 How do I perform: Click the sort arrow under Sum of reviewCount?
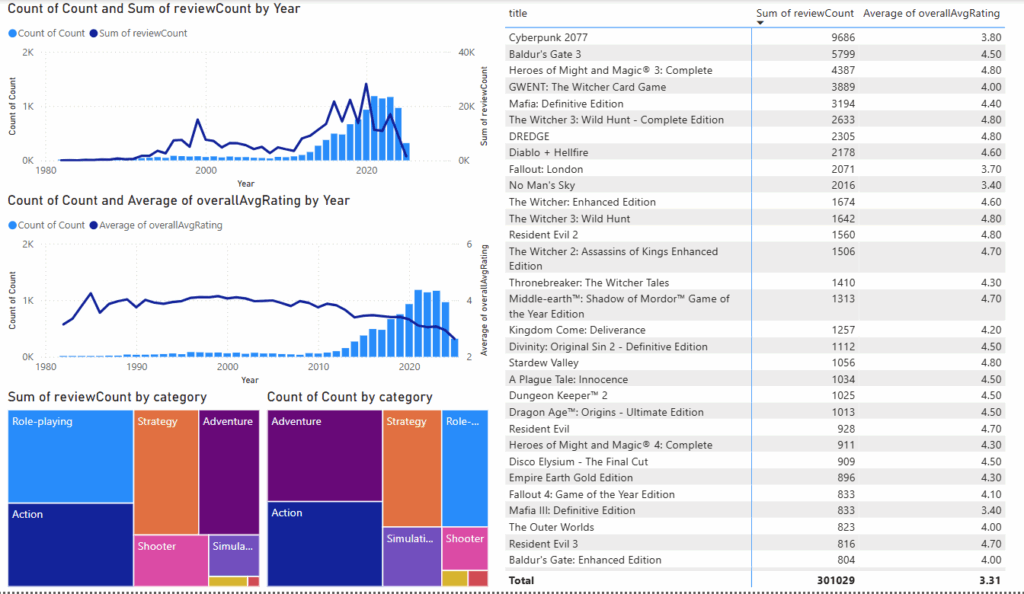760,23
